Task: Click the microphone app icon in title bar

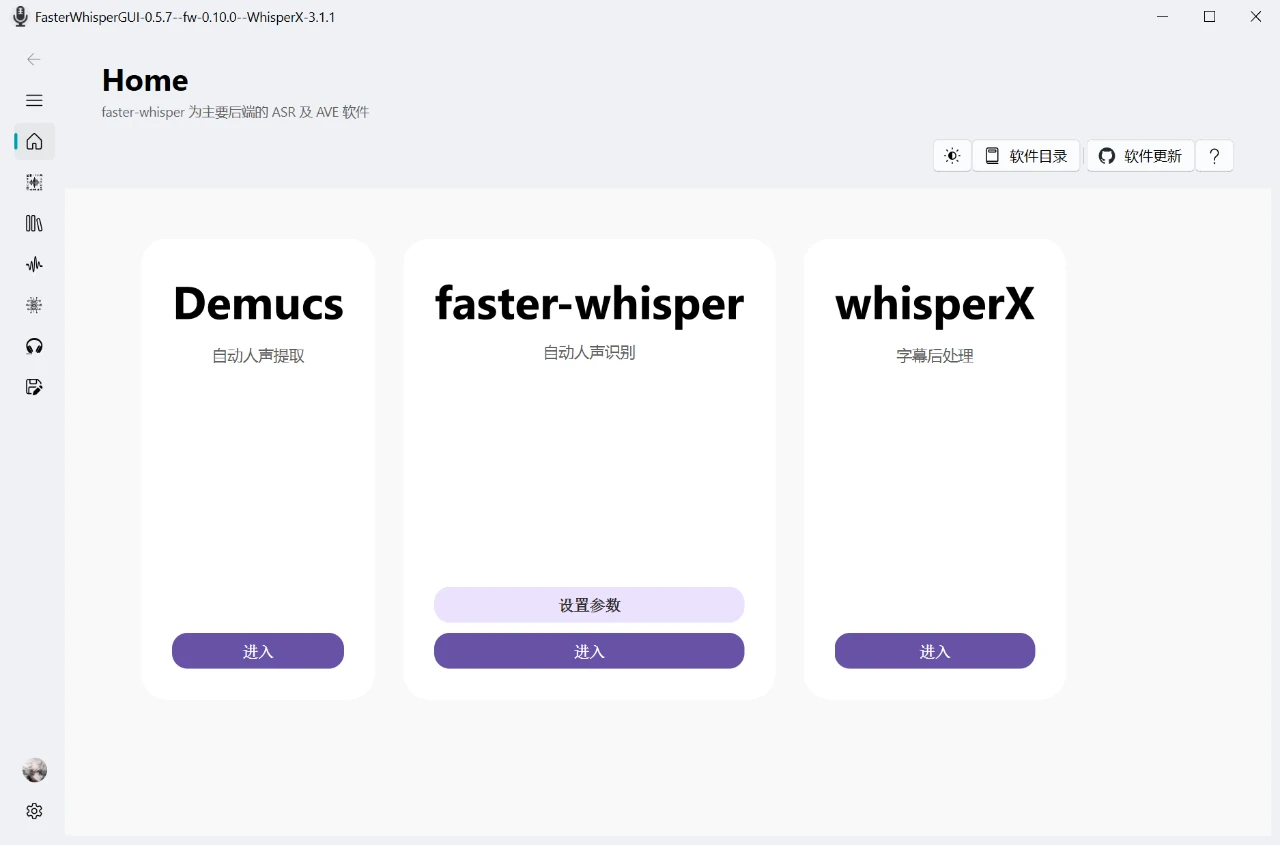Action: pos(20,17)
